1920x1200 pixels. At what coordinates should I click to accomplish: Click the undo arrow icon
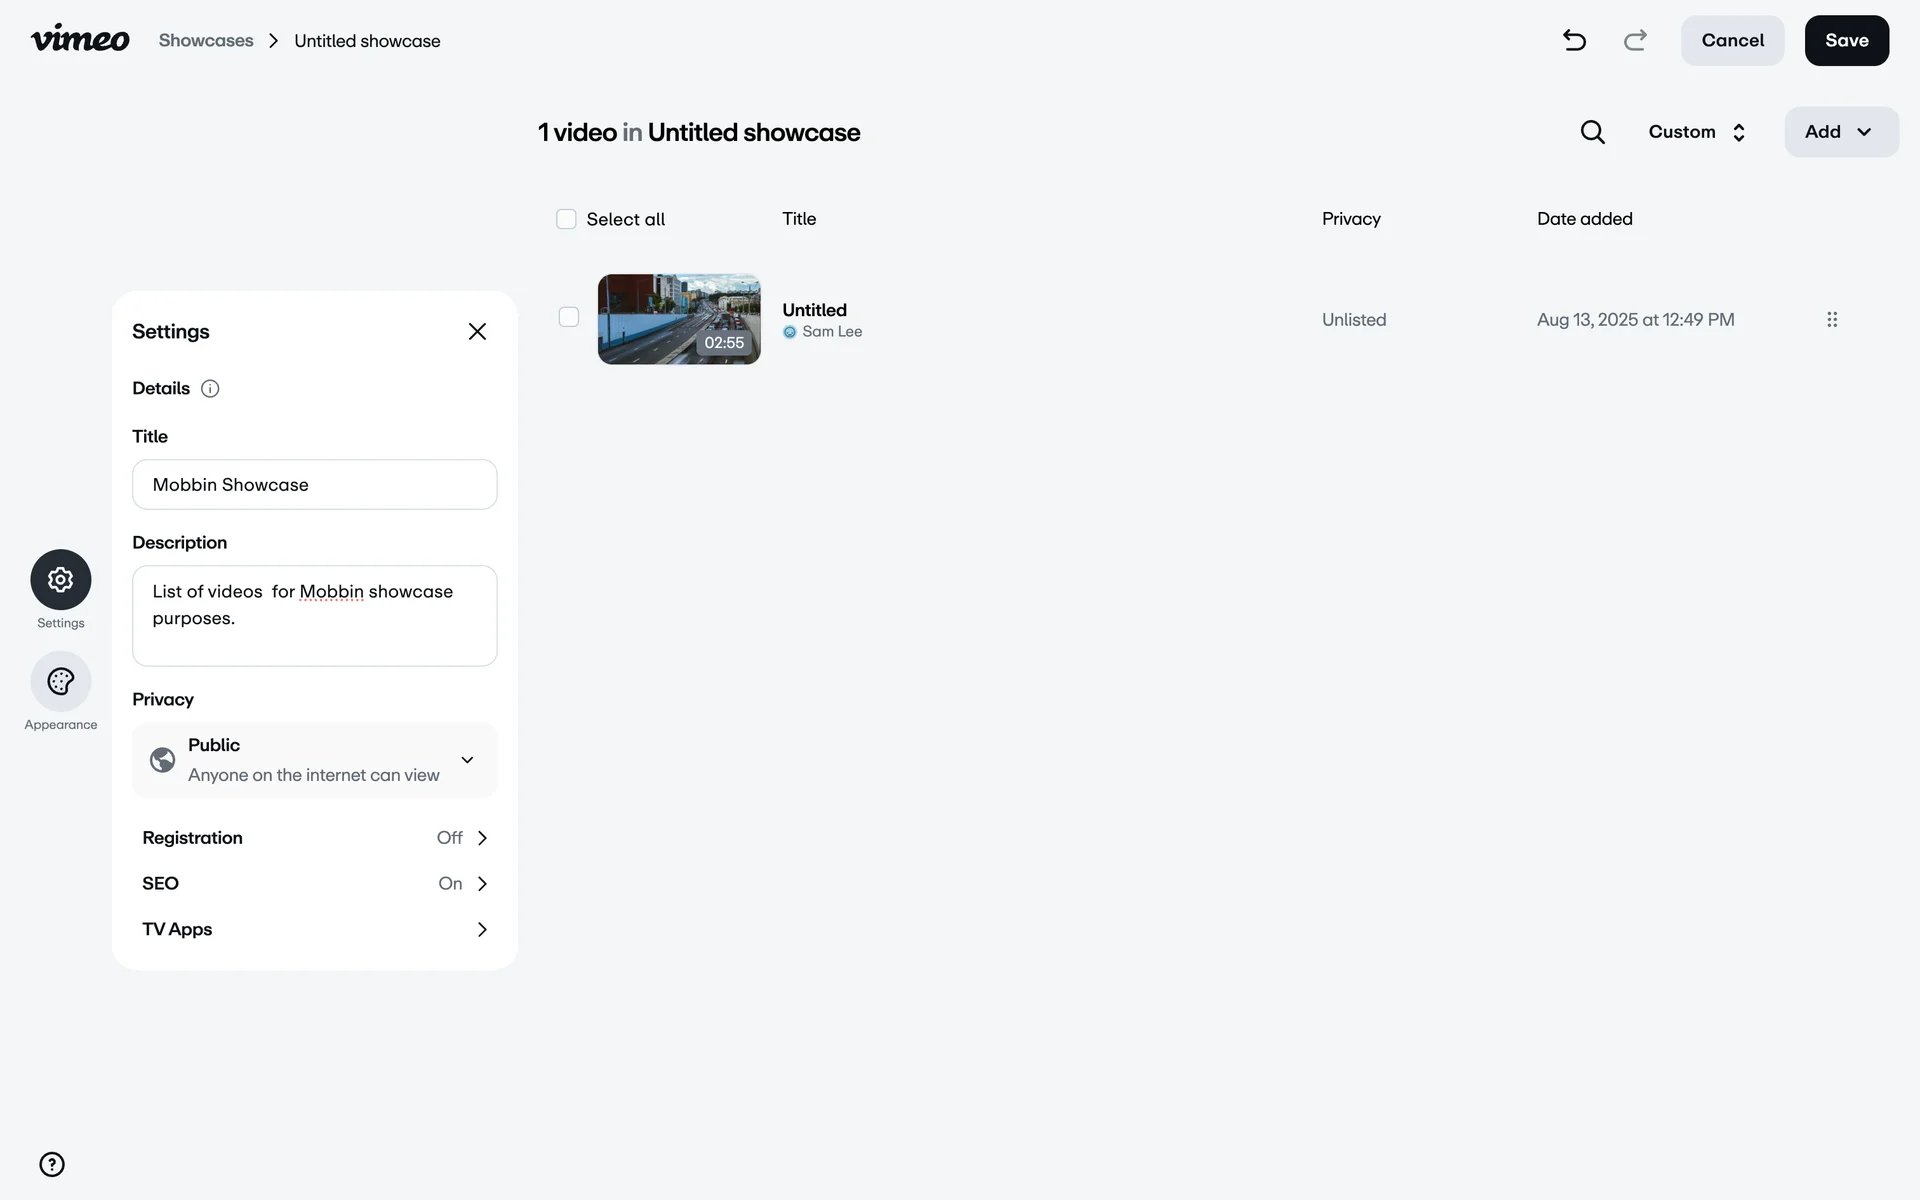coord(1574,40)
